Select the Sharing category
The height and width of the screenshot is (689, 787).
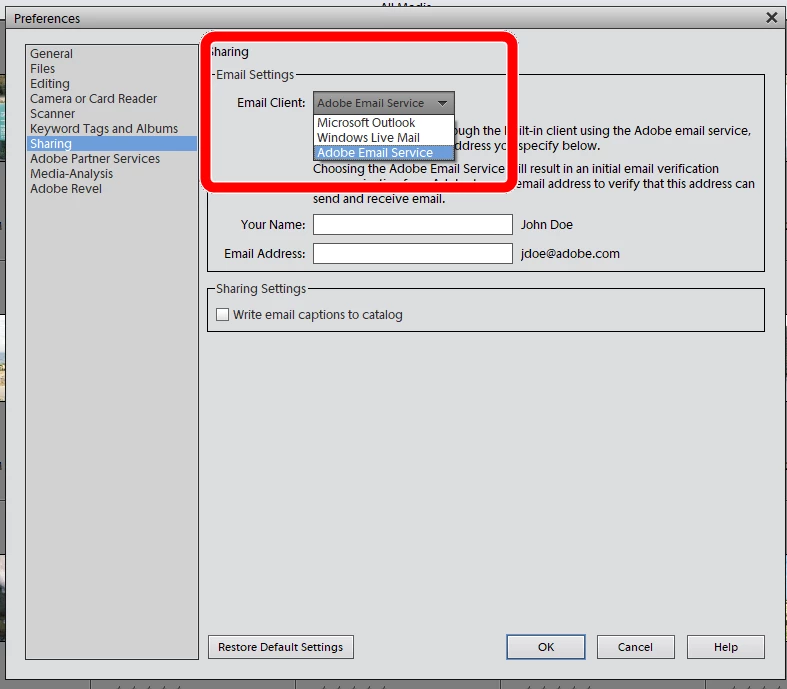pyautogui.click(x=112, y=144)
